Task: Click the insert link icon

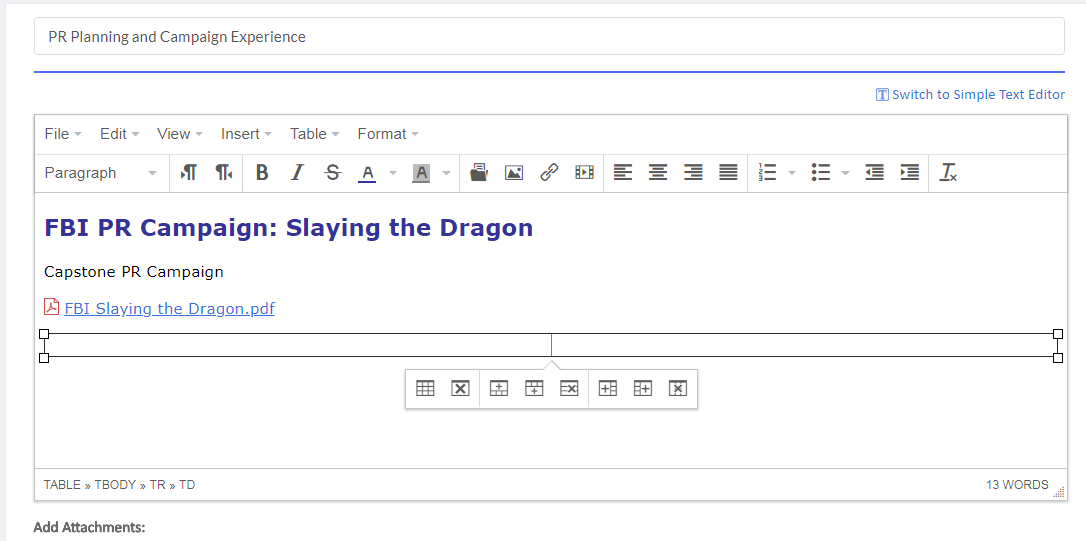Action: 549,172
